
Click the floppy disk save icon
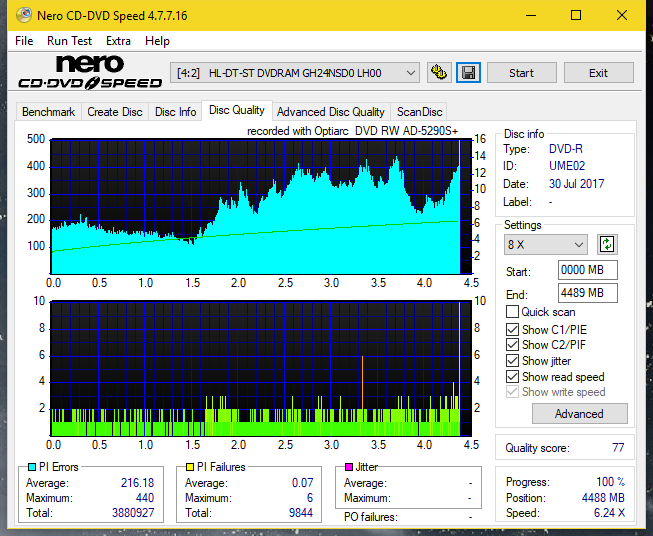(x=469, y=73)
